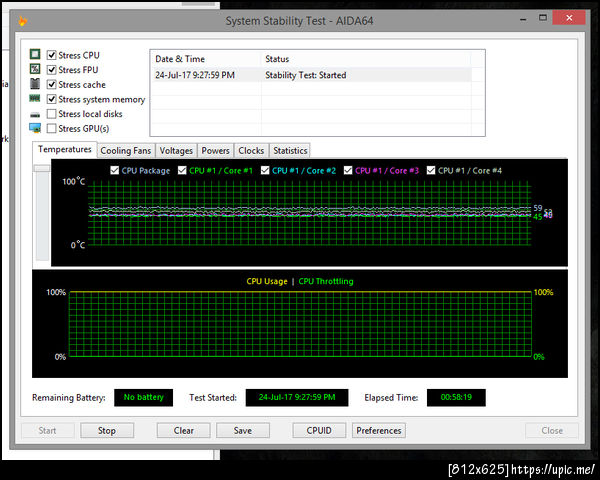Click the disabled Start button
This screenshot has width=600, height=480.
point(47,431)
